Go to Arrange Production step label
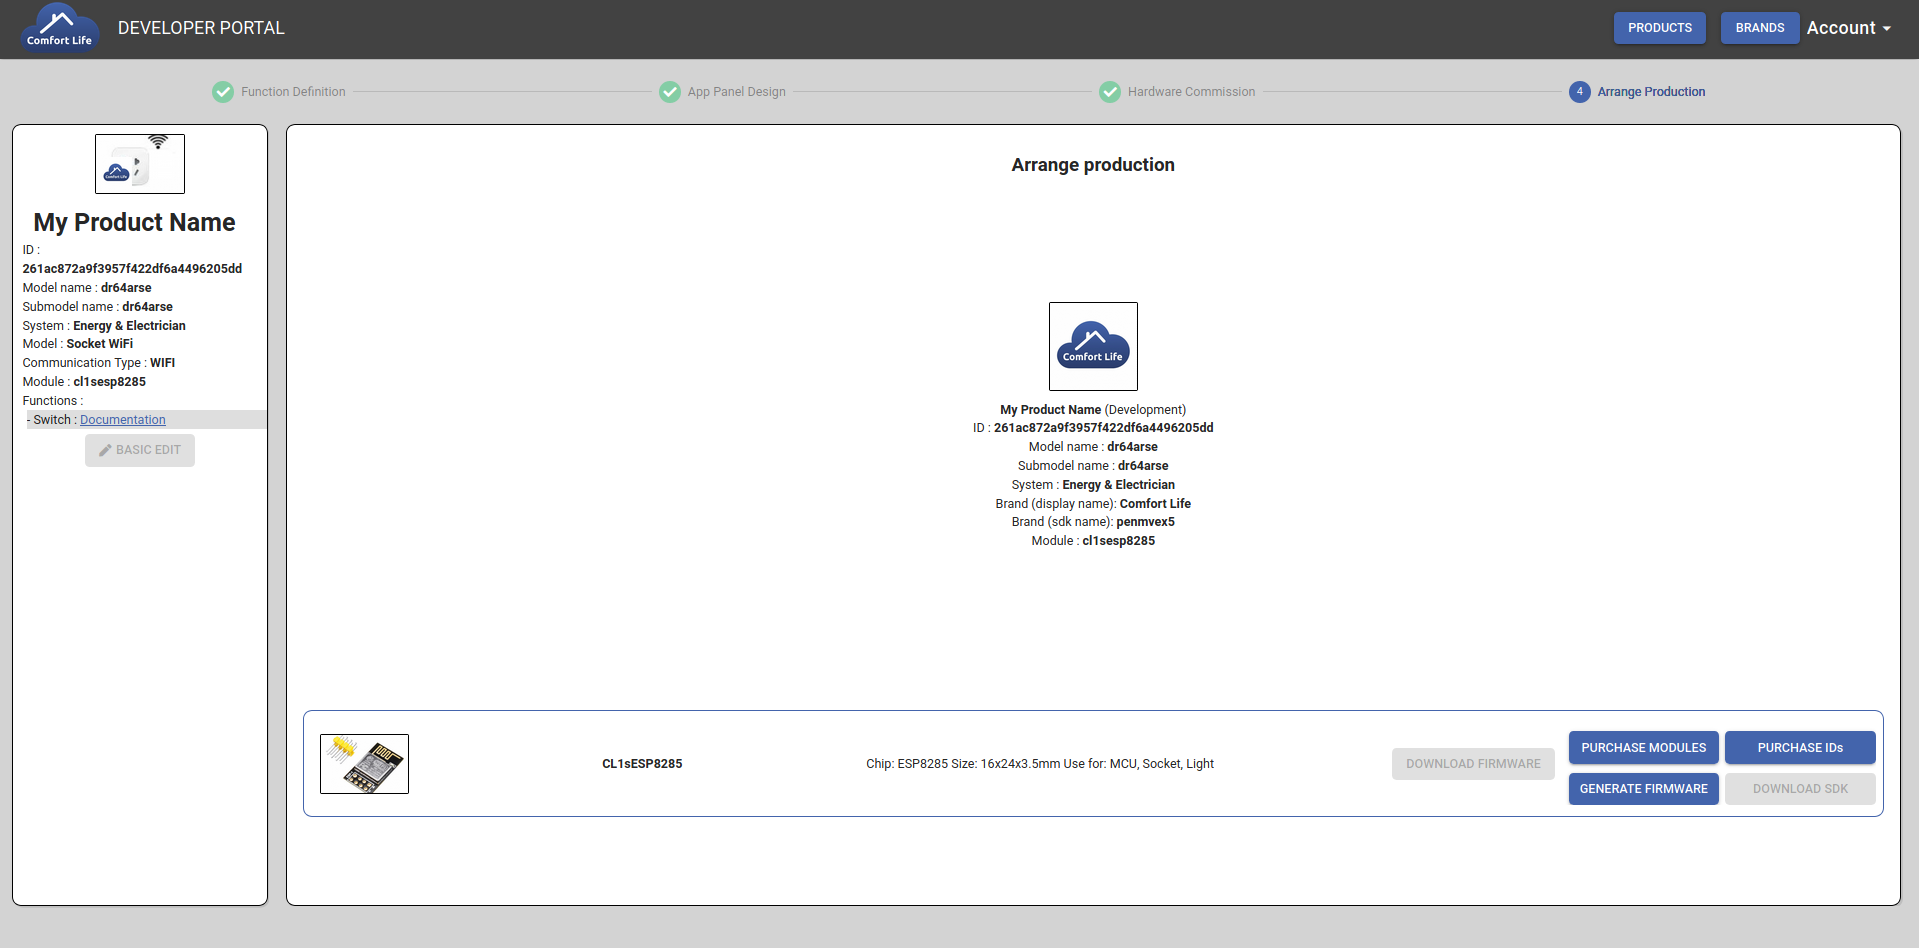This screenshot has height=948, width=1919. tap(1651, 92)
